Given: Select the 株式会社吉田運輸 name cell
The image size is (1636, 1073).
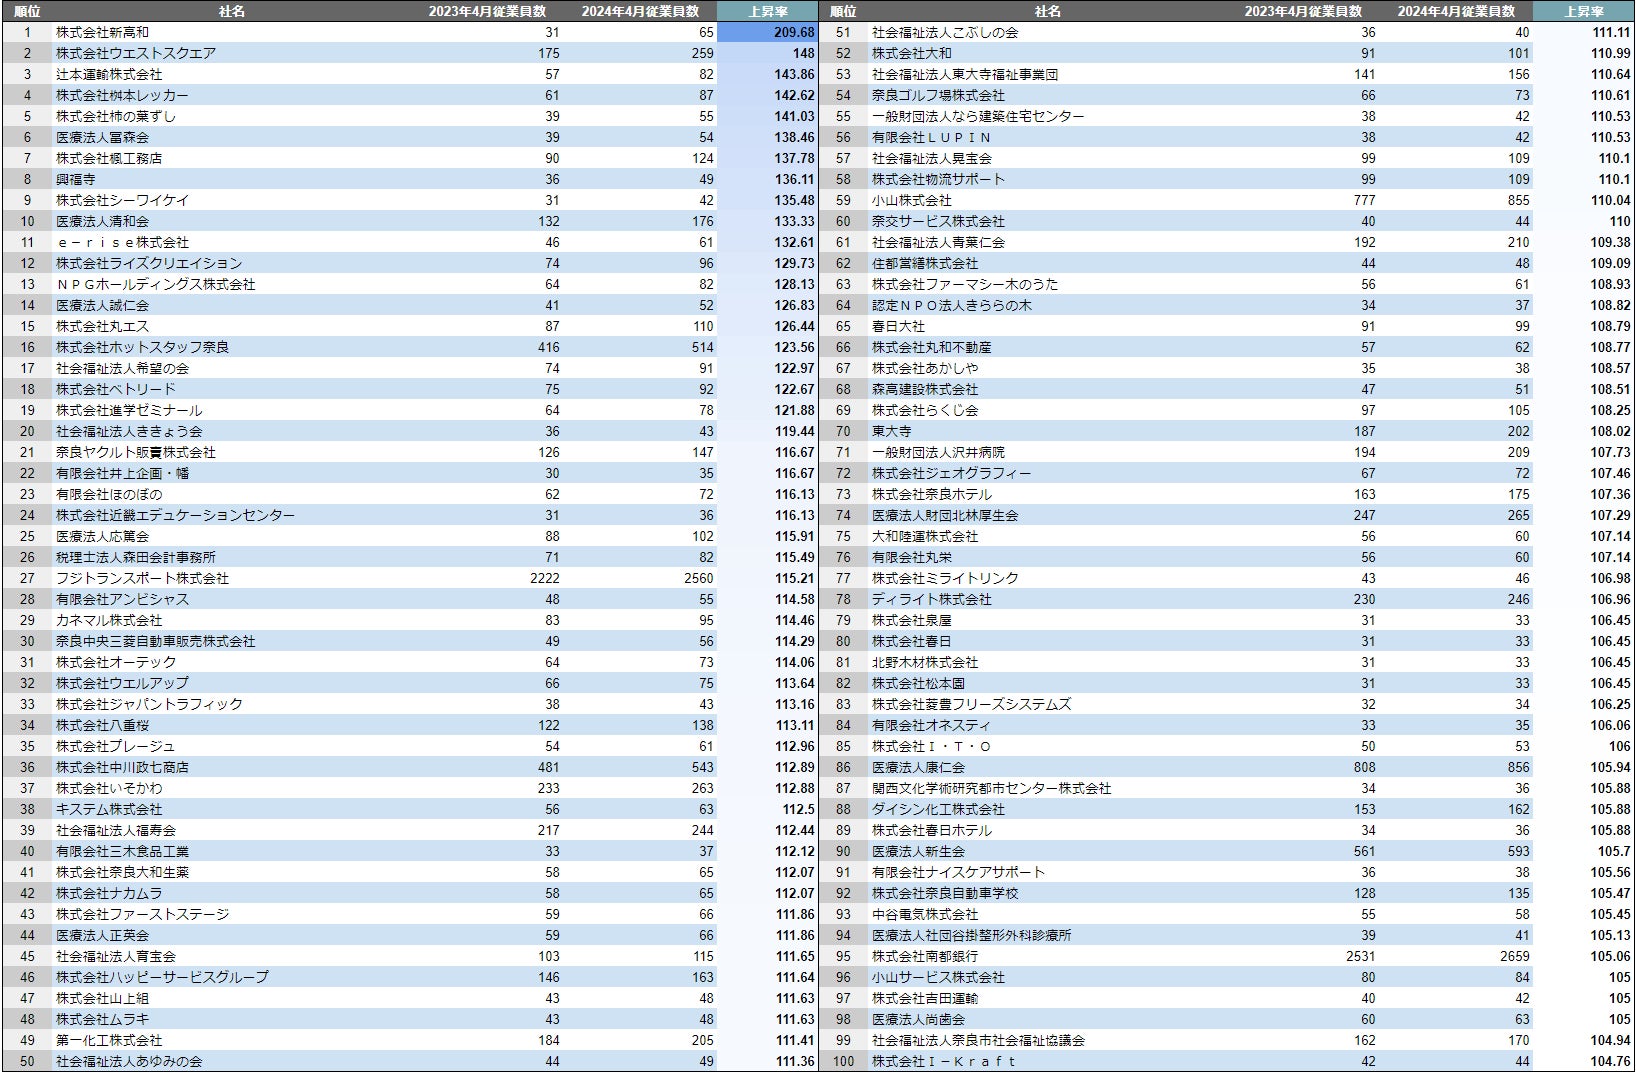Looking at the screenshot, I should click(925, 998).
